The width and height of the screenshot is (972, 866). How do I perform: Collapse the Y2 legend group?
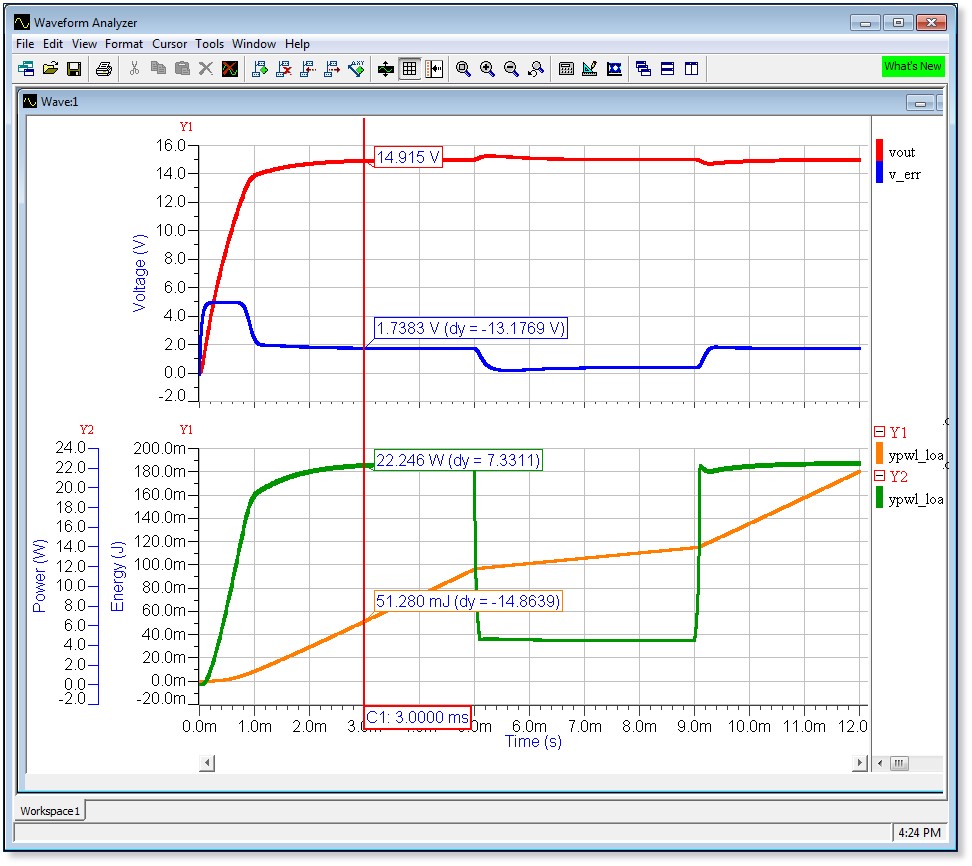tap(879, 476)
